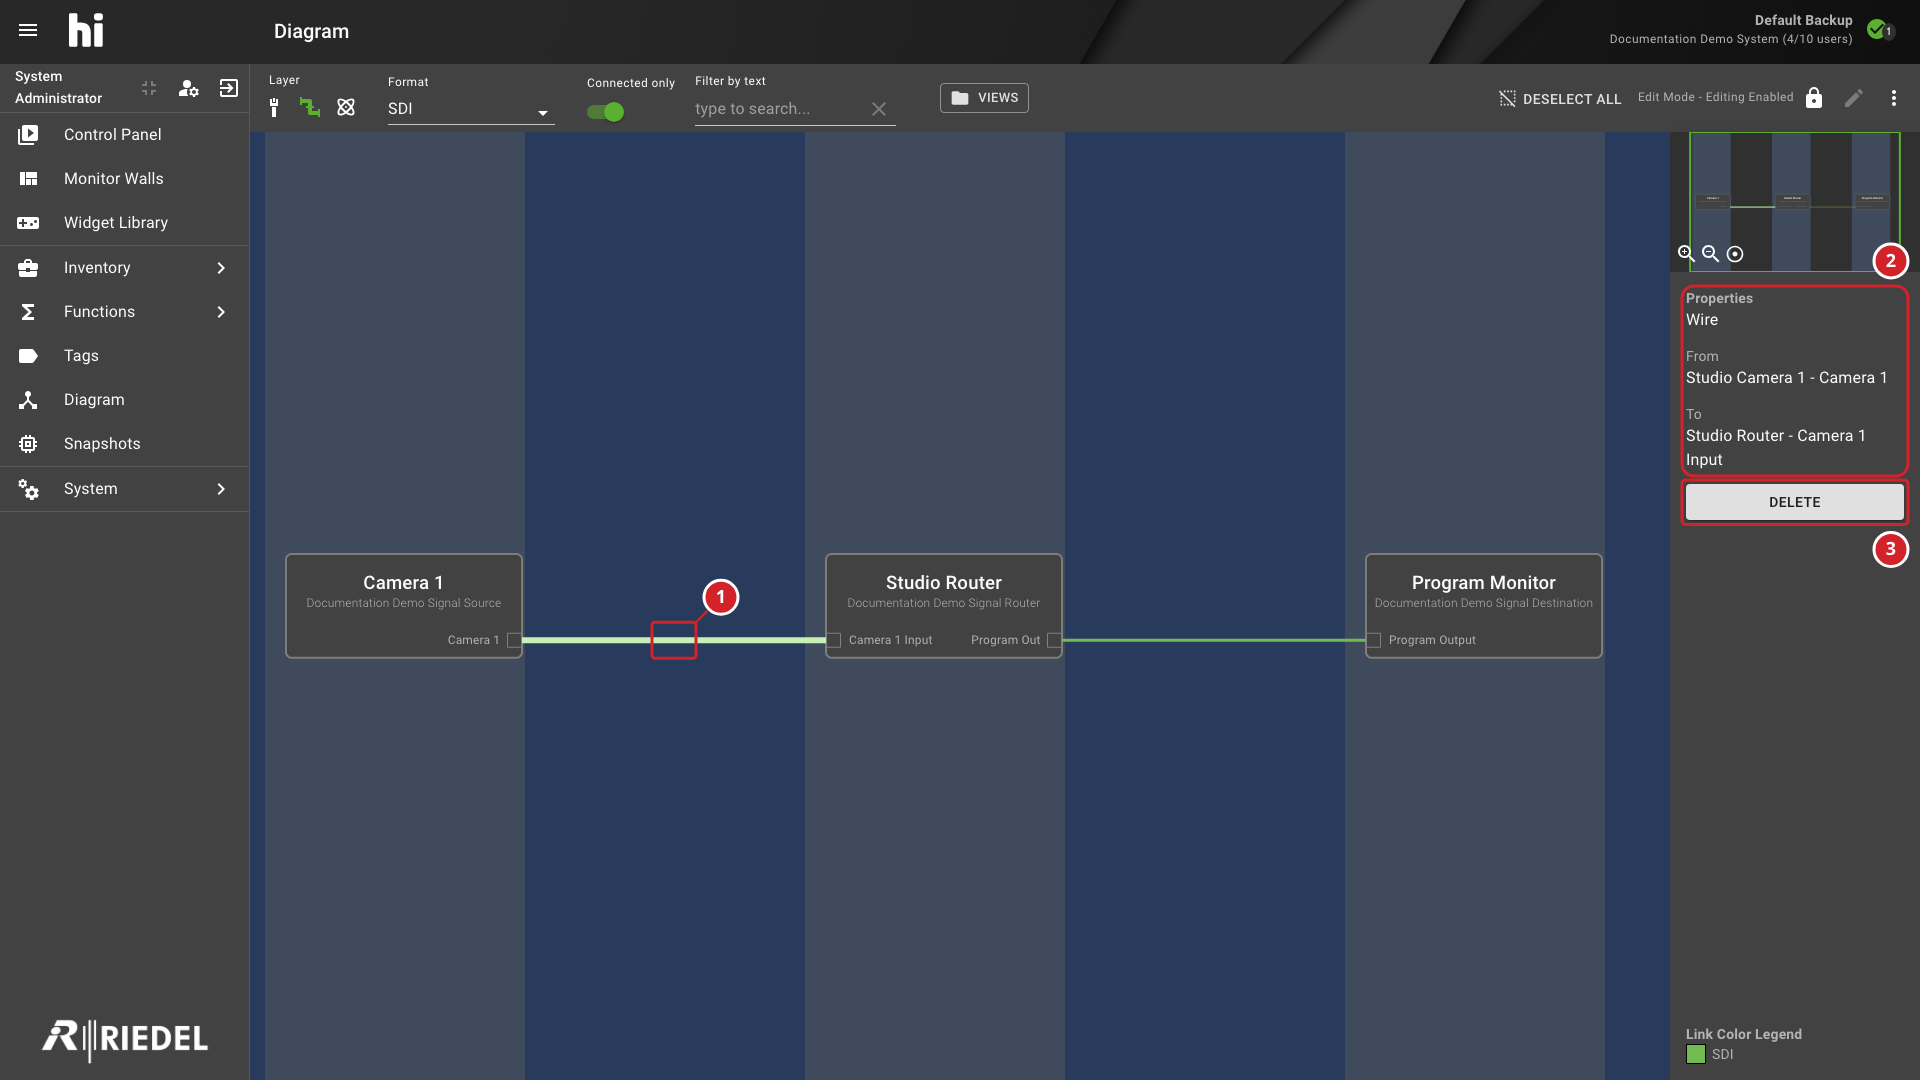Viewport: 1920px width, 1080px height.
Task: Toggle the Connected only switch
Action: 606,112
